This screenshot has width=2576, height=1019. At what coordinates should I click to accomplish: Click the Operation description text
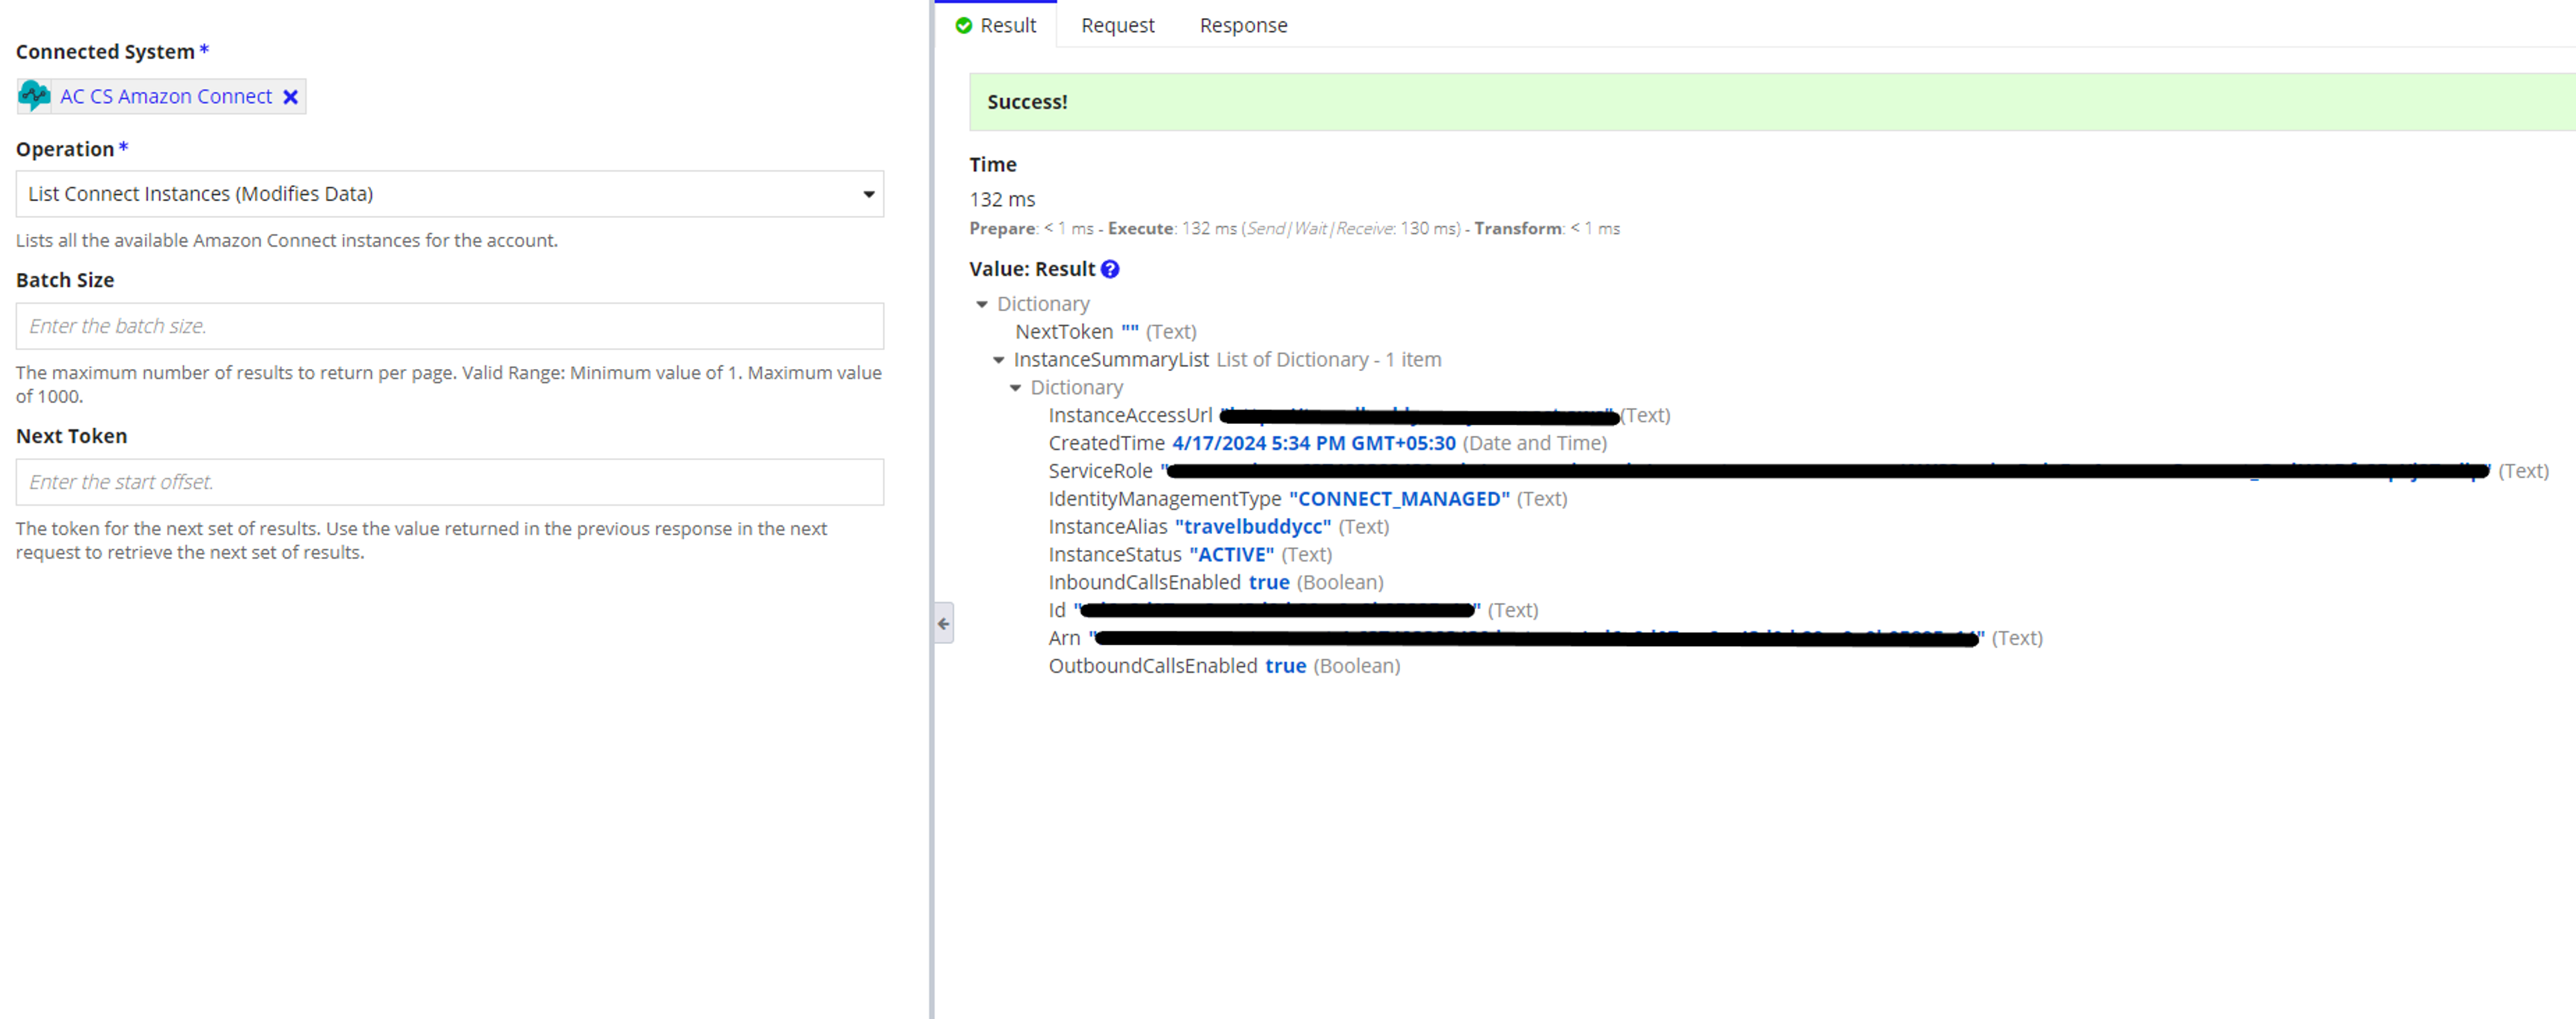[x=287, y=241]
